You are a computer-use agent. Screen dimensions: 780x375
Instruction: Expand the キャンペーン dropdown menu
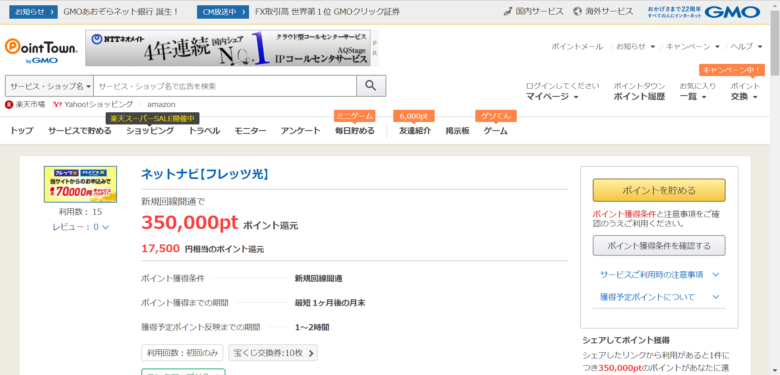point(693,46)
